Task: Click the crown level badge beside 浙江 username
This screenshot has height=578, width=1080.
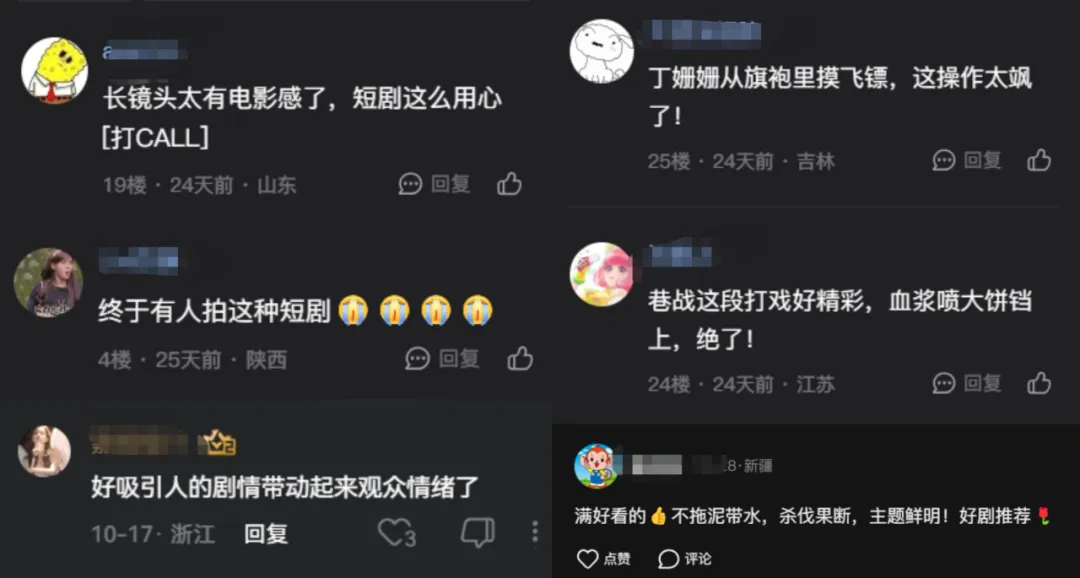Action: 218,443
